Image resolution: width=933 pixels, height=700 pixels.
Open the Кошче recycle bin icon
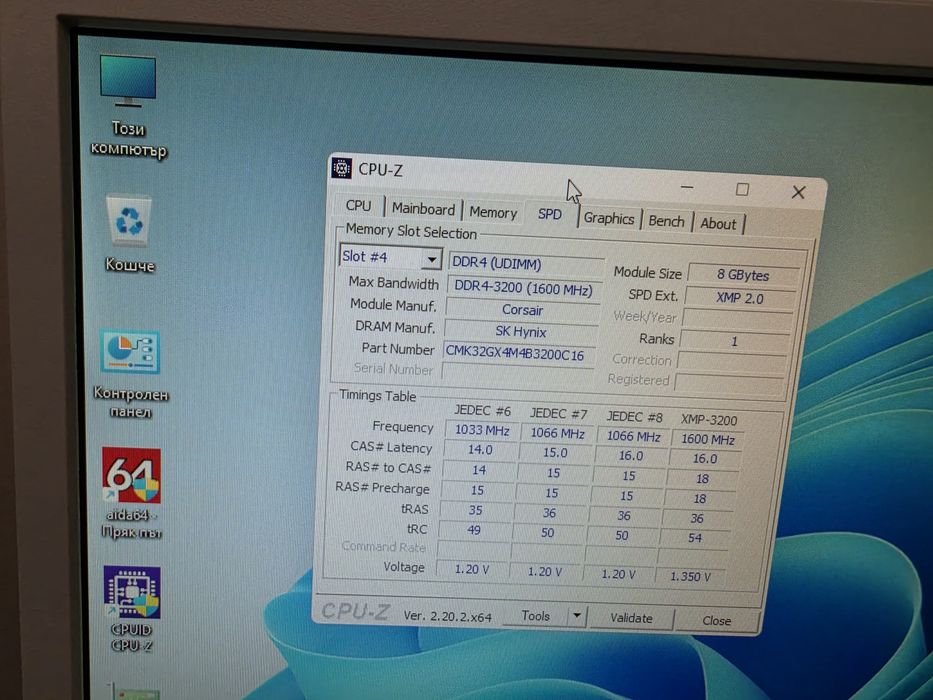pos(129,233)
